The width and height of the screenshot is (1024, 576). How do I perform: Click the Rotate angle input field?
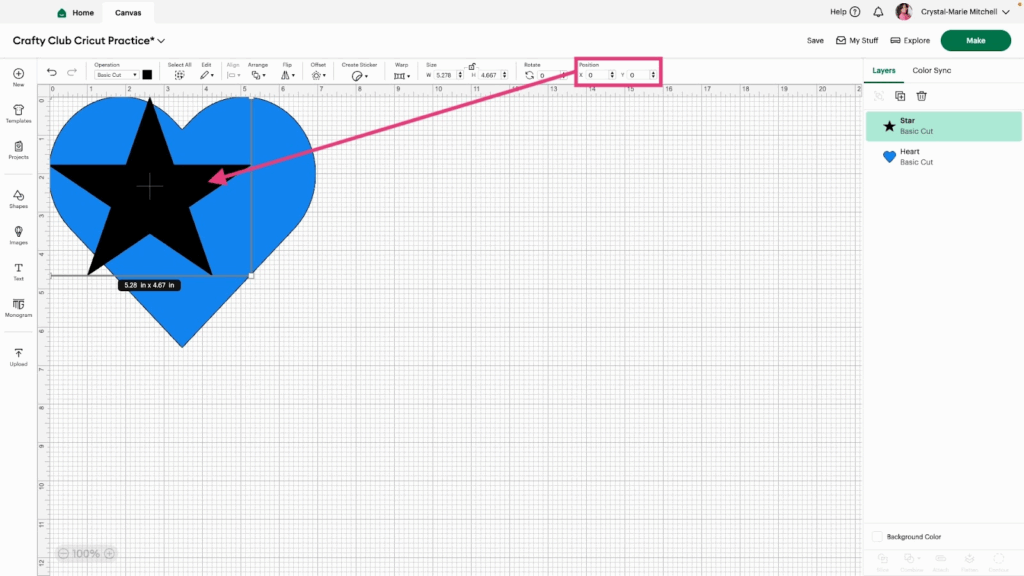tap(549, 75)
